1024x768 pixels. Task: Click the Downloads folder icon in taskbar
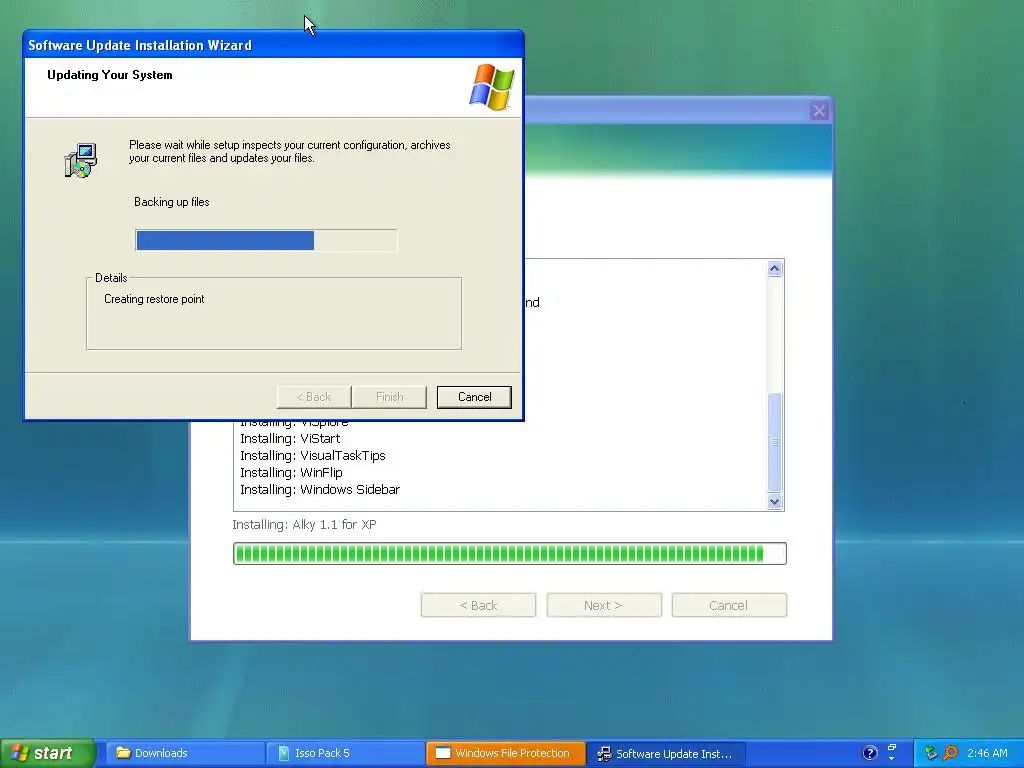pos(123,752)
